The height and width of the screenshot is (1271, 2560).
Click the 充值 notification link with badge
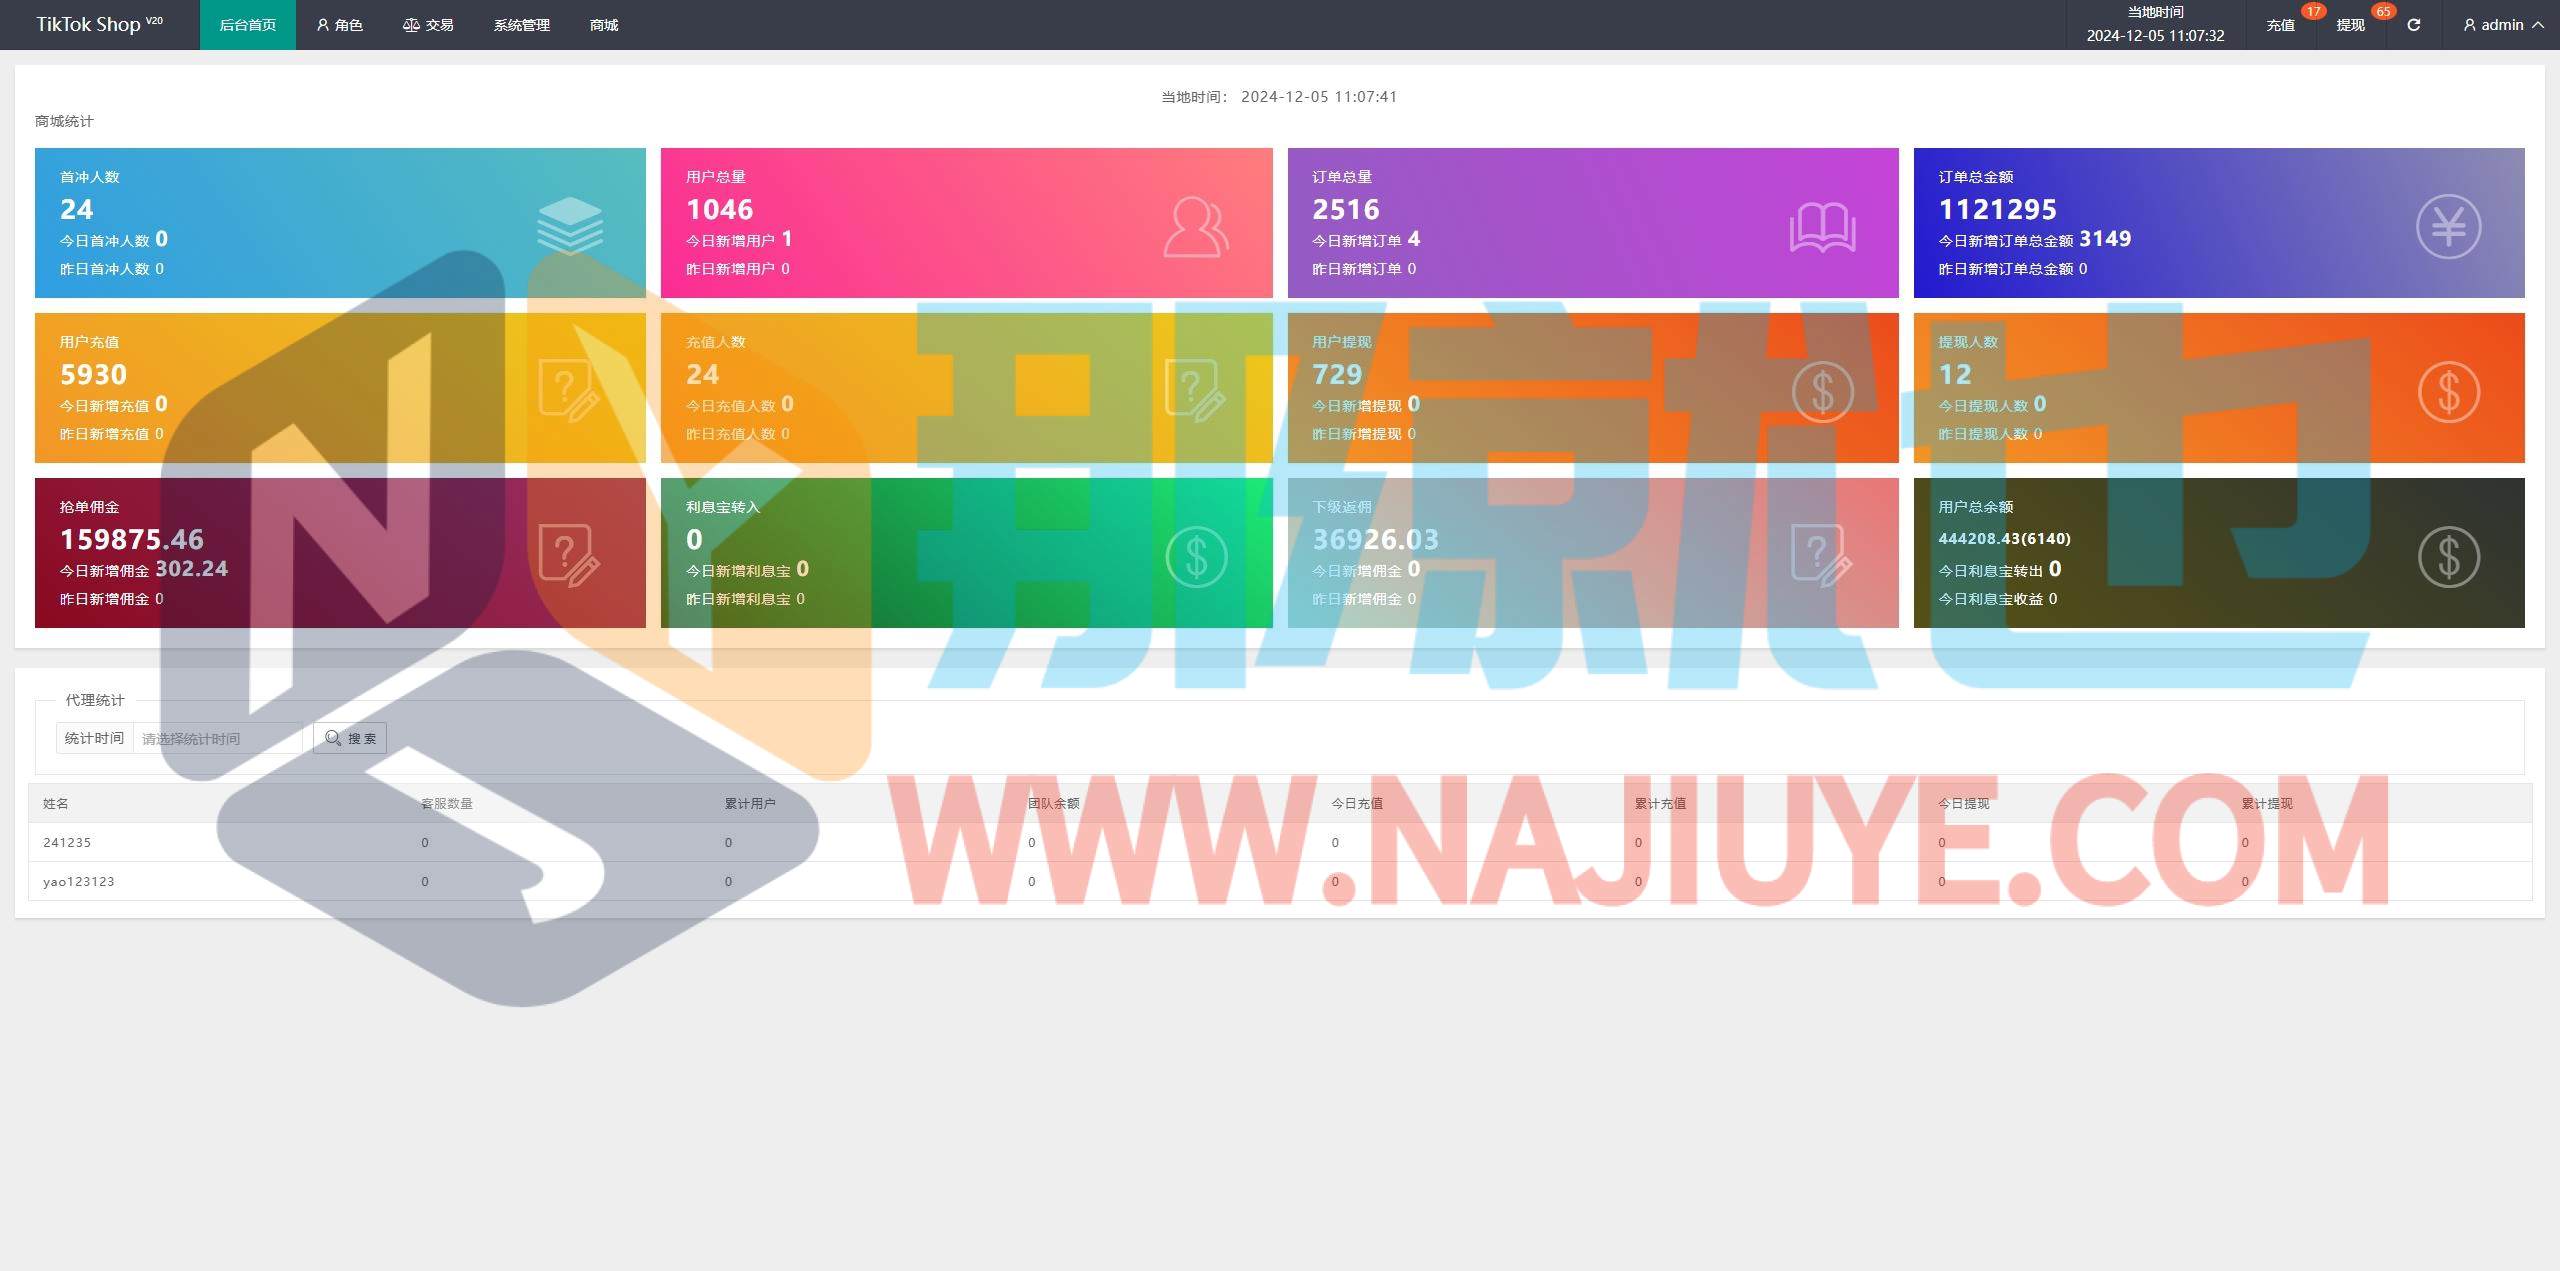click(x=2281, y=25)
